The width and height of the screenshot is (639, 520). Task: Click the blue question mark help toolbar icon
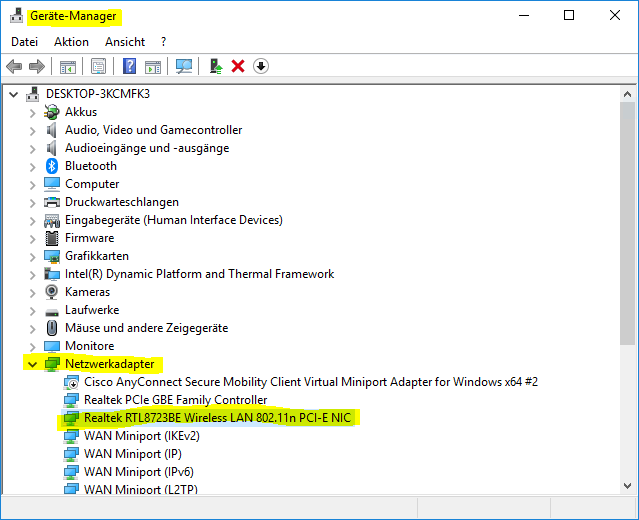coord(129,67)
